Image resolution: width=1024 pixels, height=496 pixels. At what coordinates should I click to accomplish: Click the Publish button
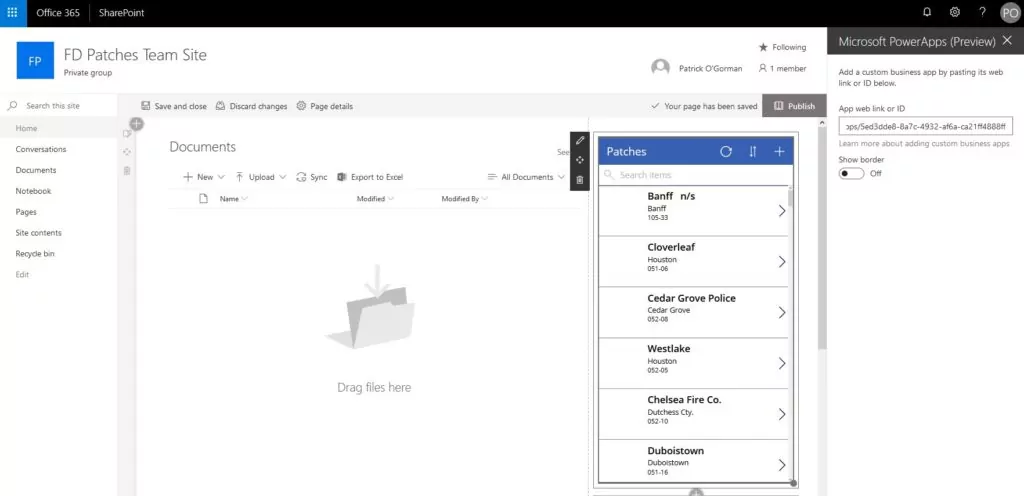click(x=794, y=106)
